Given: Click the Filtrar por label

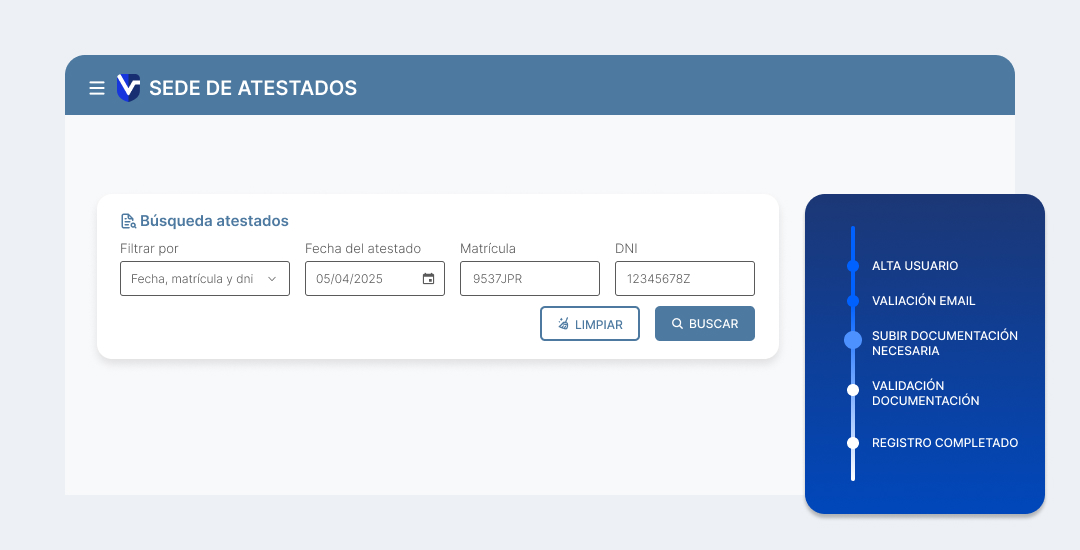Looking at the screenshot, I should 149,248.
